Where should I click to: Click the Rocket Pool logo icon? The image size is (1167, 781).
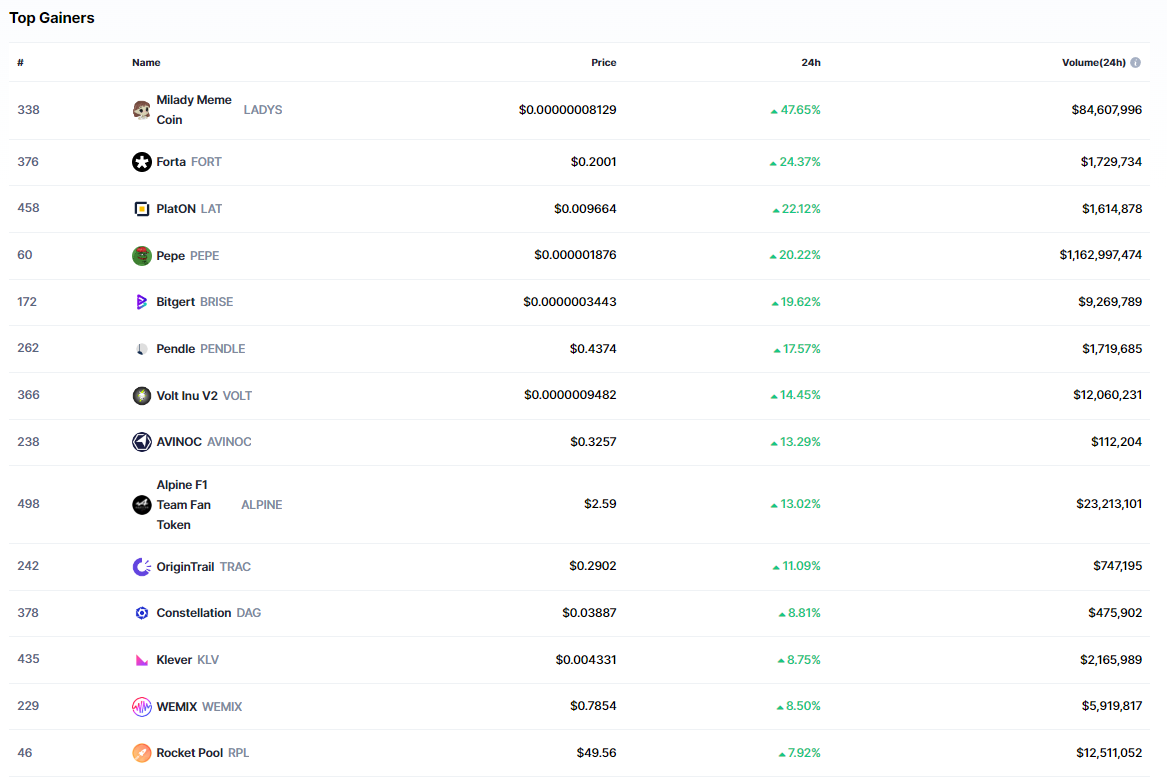(x=142, y=753)
